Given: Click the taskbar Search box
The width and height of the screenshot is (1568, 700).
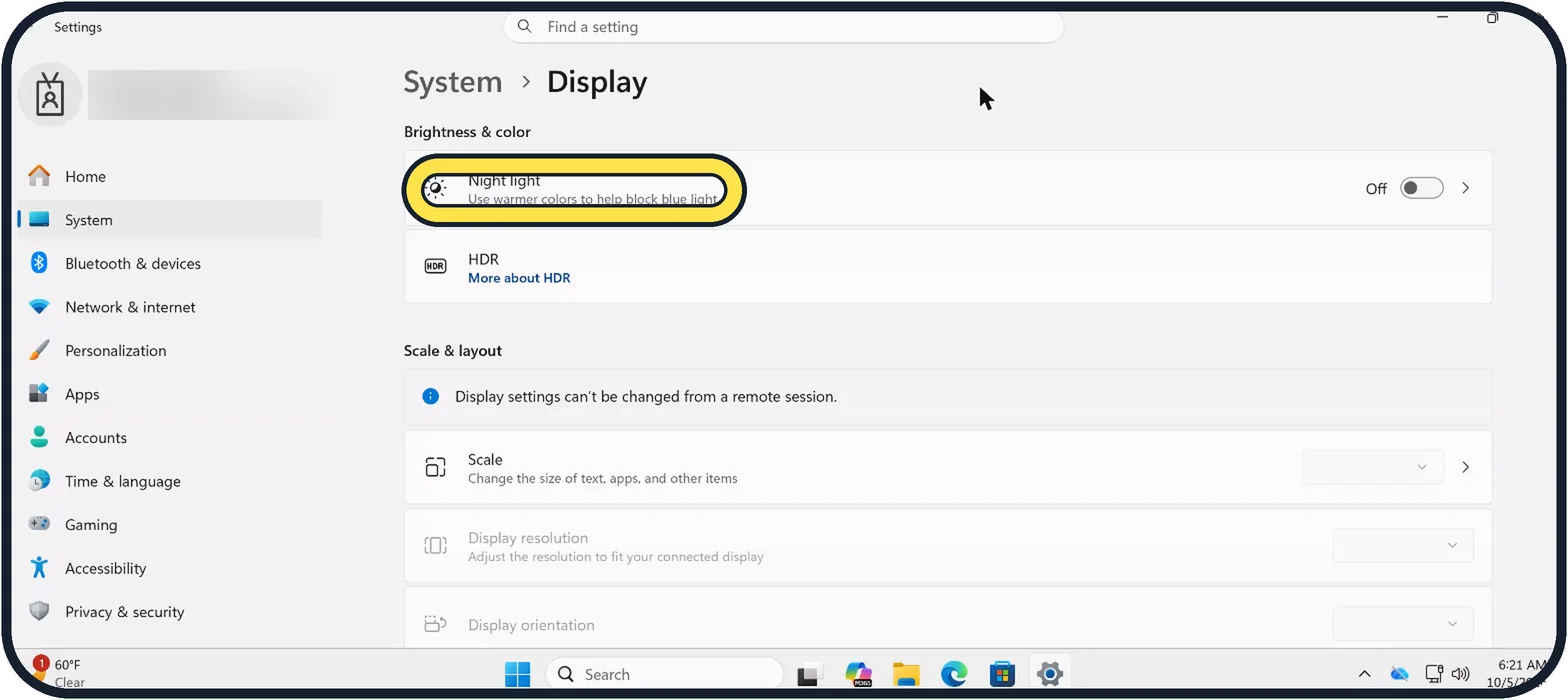Looking at the screenshot, I should click(x=664, y=674).
